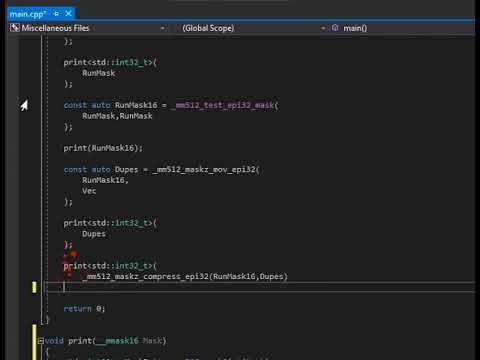Click the Miscellaneous Files project icon

click(14, 28)
